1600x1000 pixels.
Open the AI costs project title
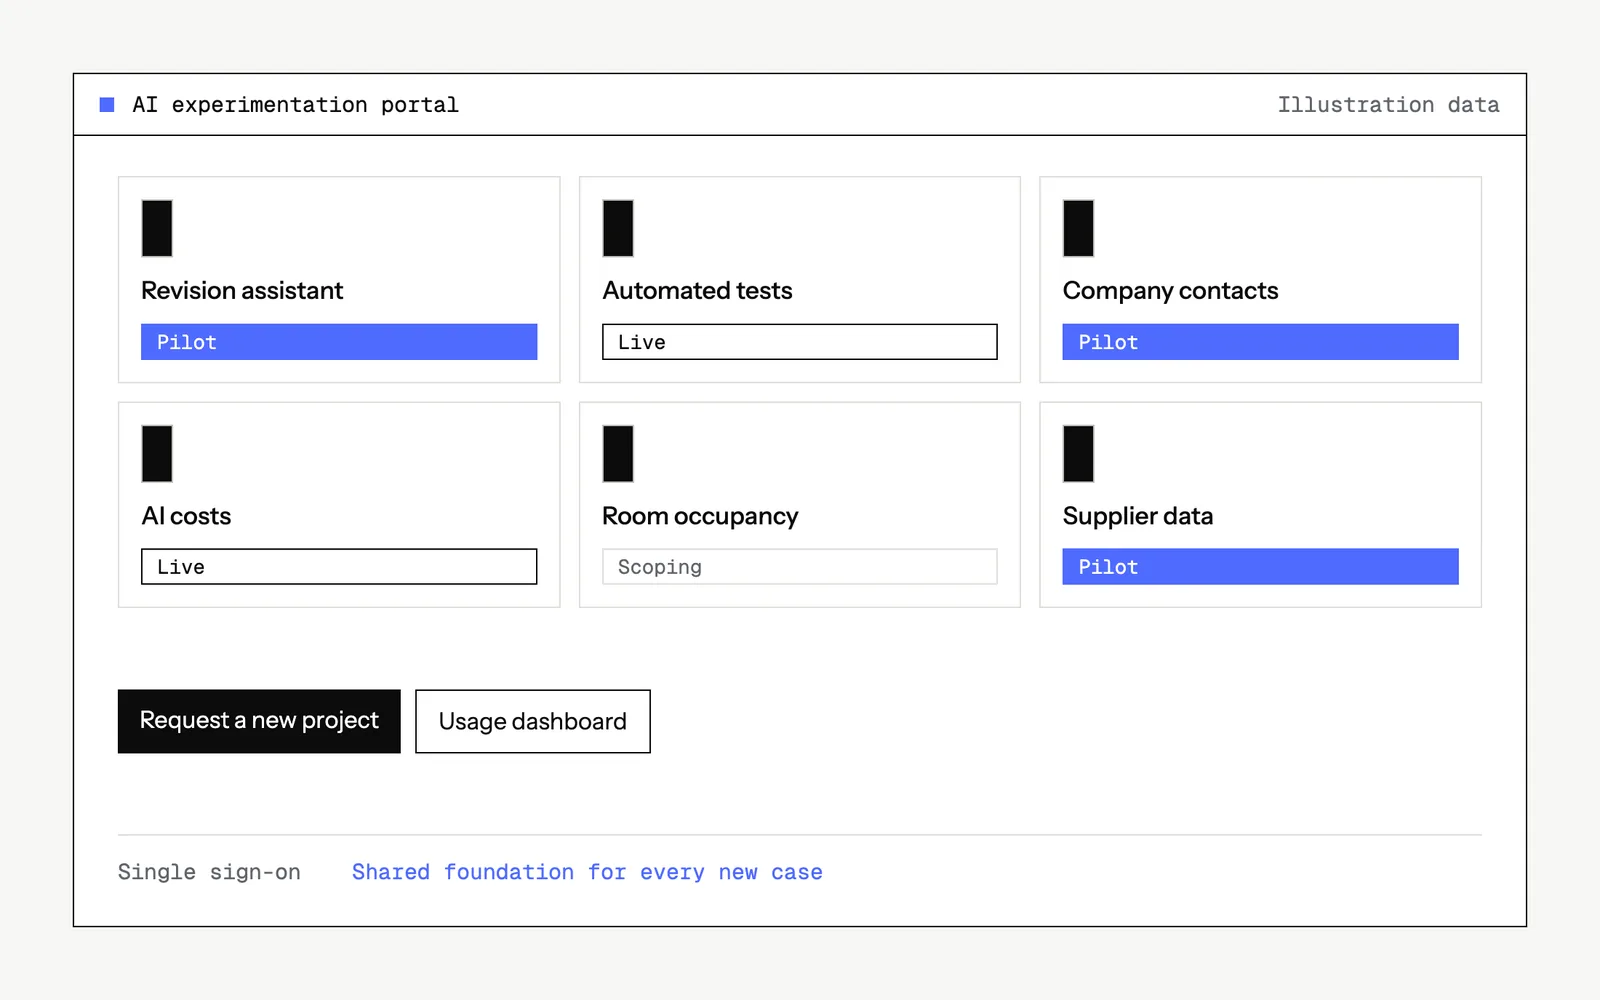click(186, 516)
